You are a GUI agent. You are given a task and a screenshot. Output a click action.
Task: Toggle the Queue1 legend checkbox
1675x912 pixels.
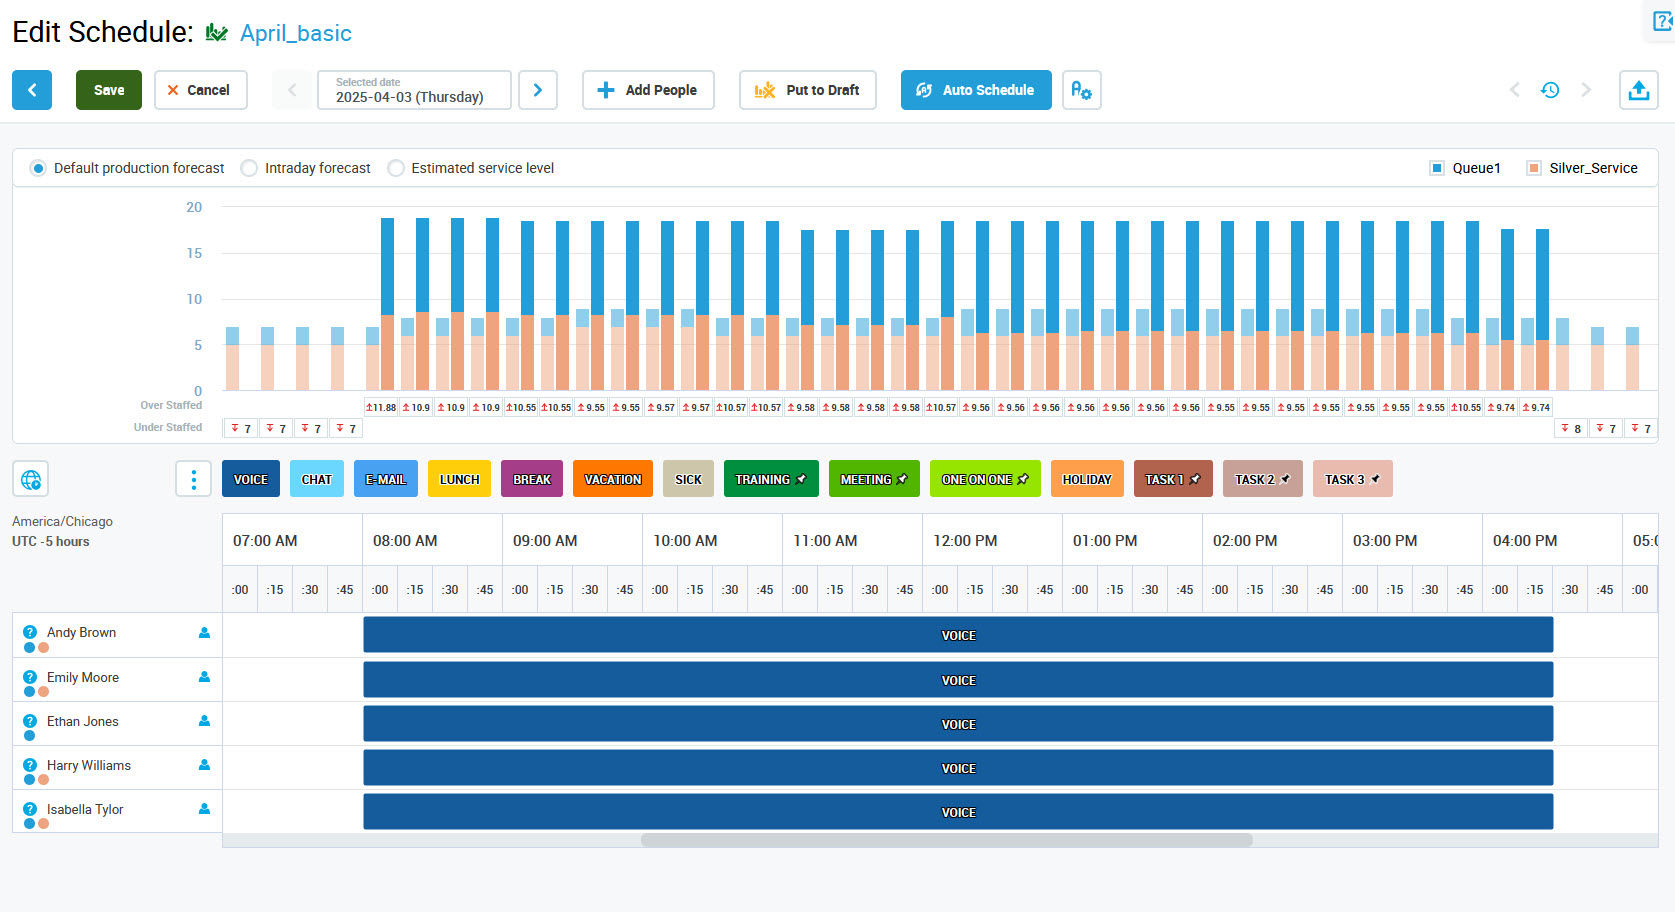coord(1437,168)
